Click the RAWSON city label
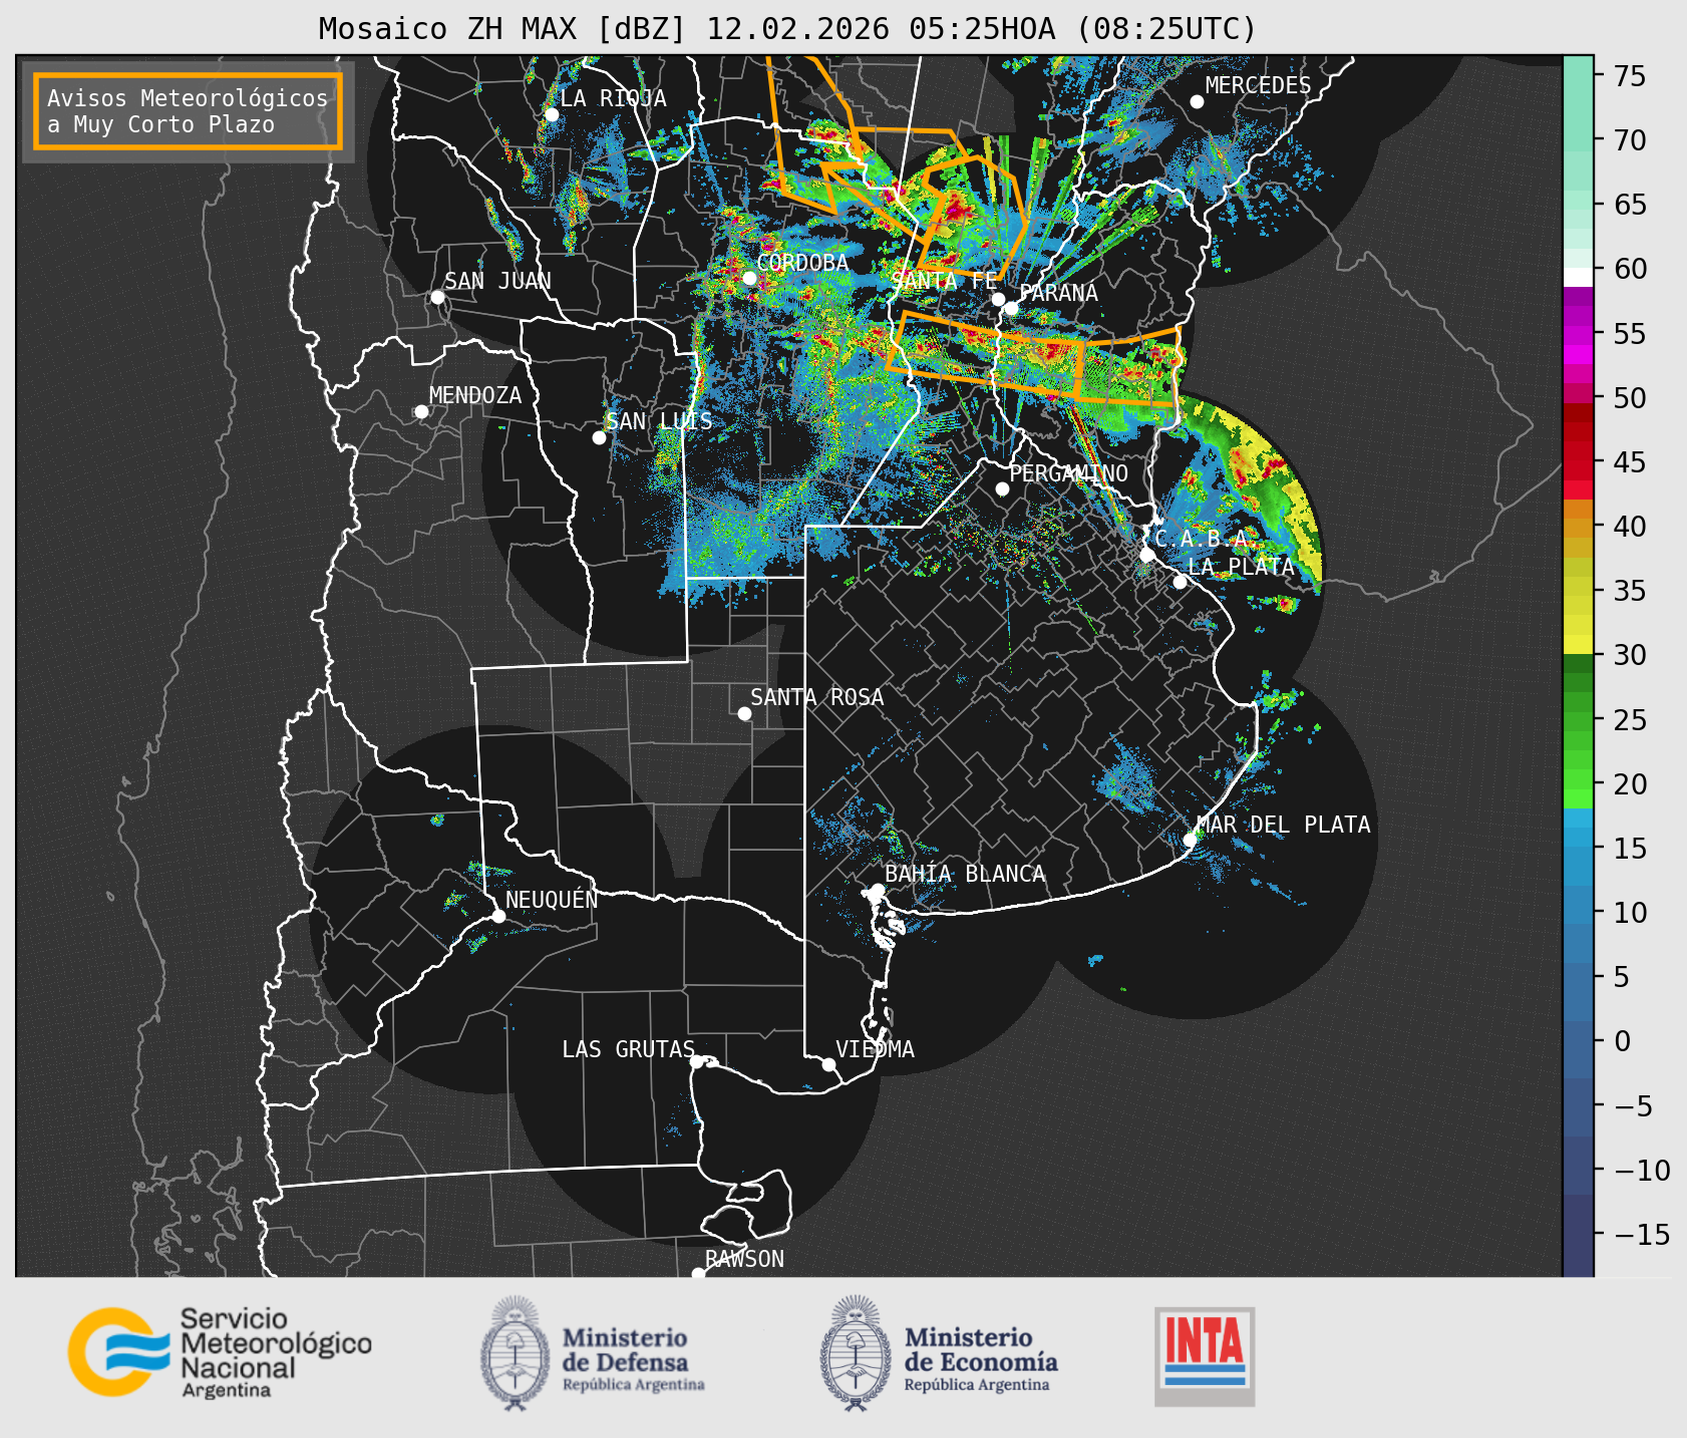This screenshot has width=1687, height=1438. pos(744,1259)
